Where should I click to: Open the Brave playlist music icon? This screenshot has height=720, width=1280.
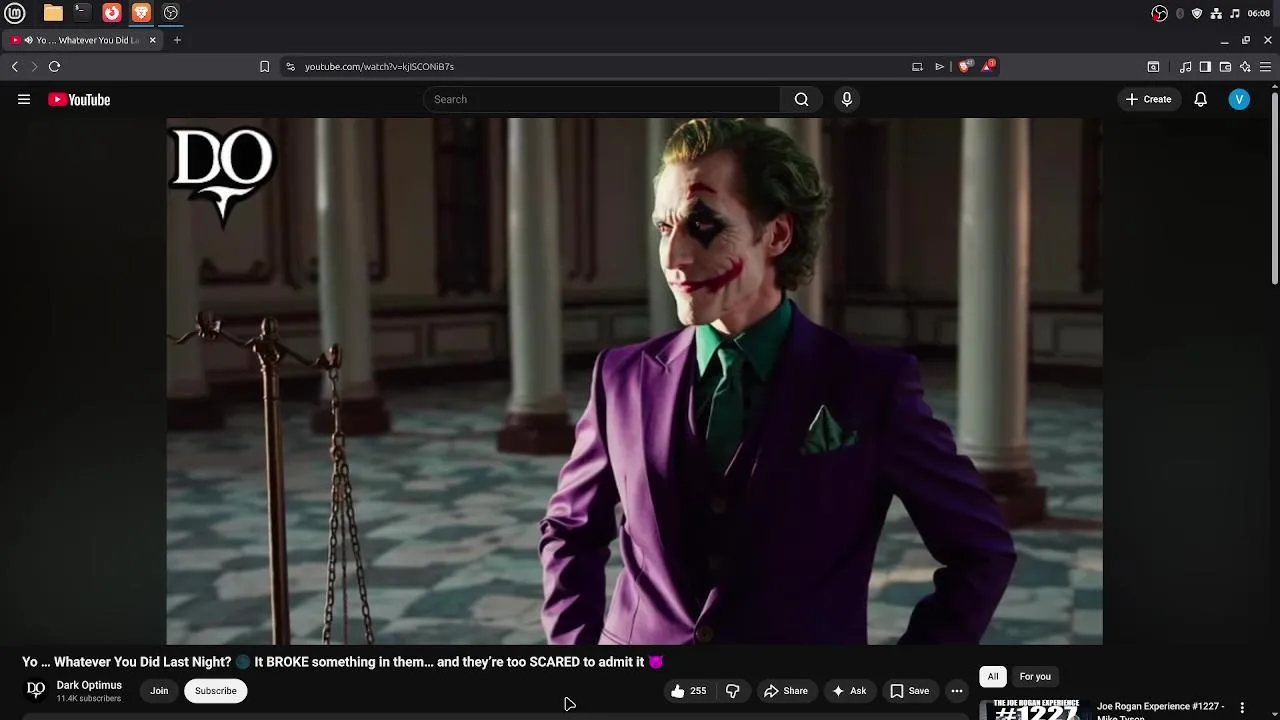pos(1185,67)
